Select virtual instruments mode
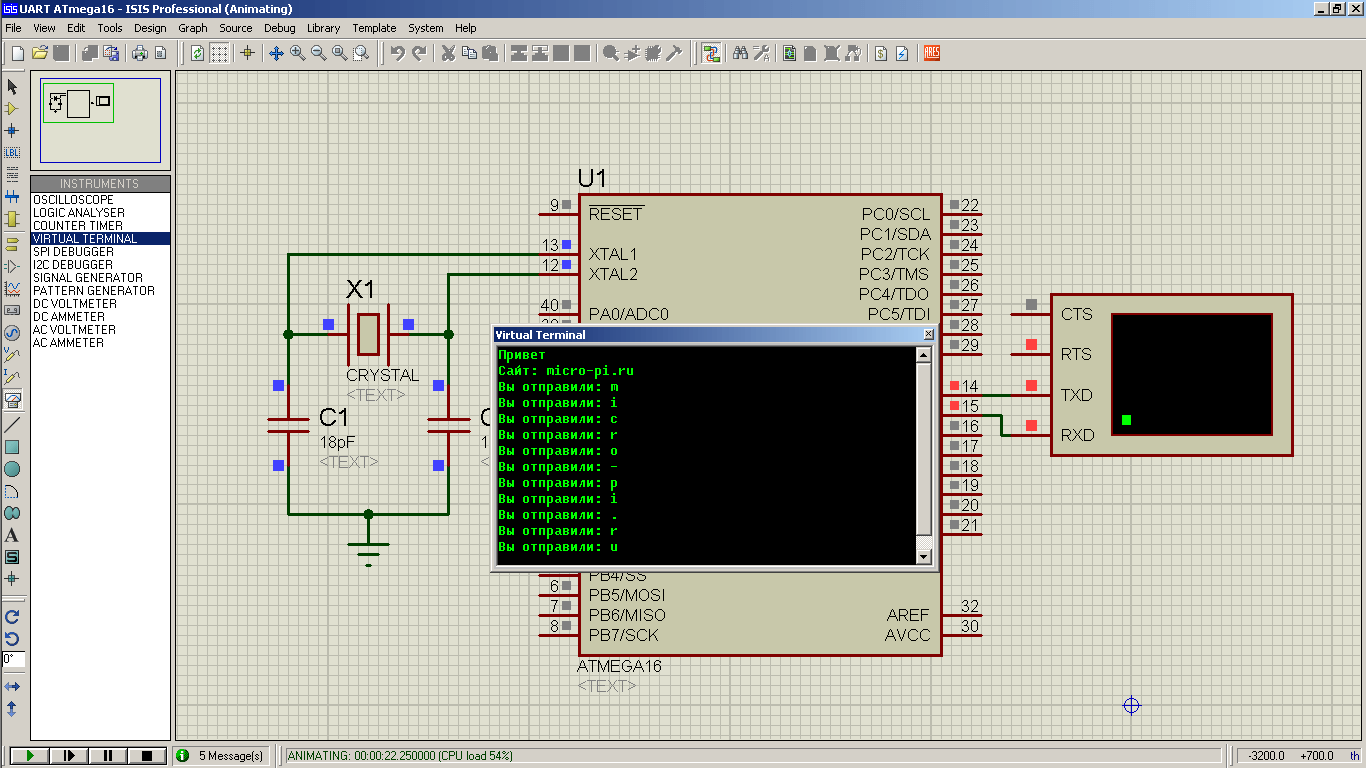The image size is (1366, 768). point(12,401)
